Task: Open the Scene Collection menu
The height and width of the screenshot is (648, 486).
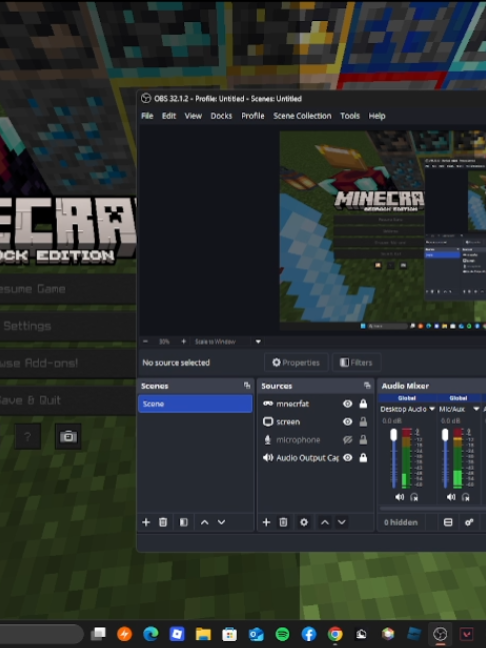Action: pos(302,116)
